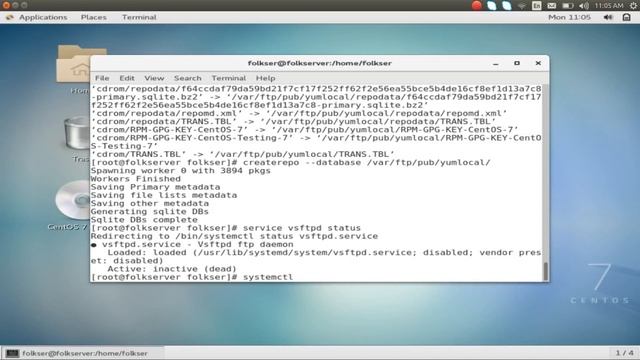Click the first Skype icon in top bar

(492, 5)
